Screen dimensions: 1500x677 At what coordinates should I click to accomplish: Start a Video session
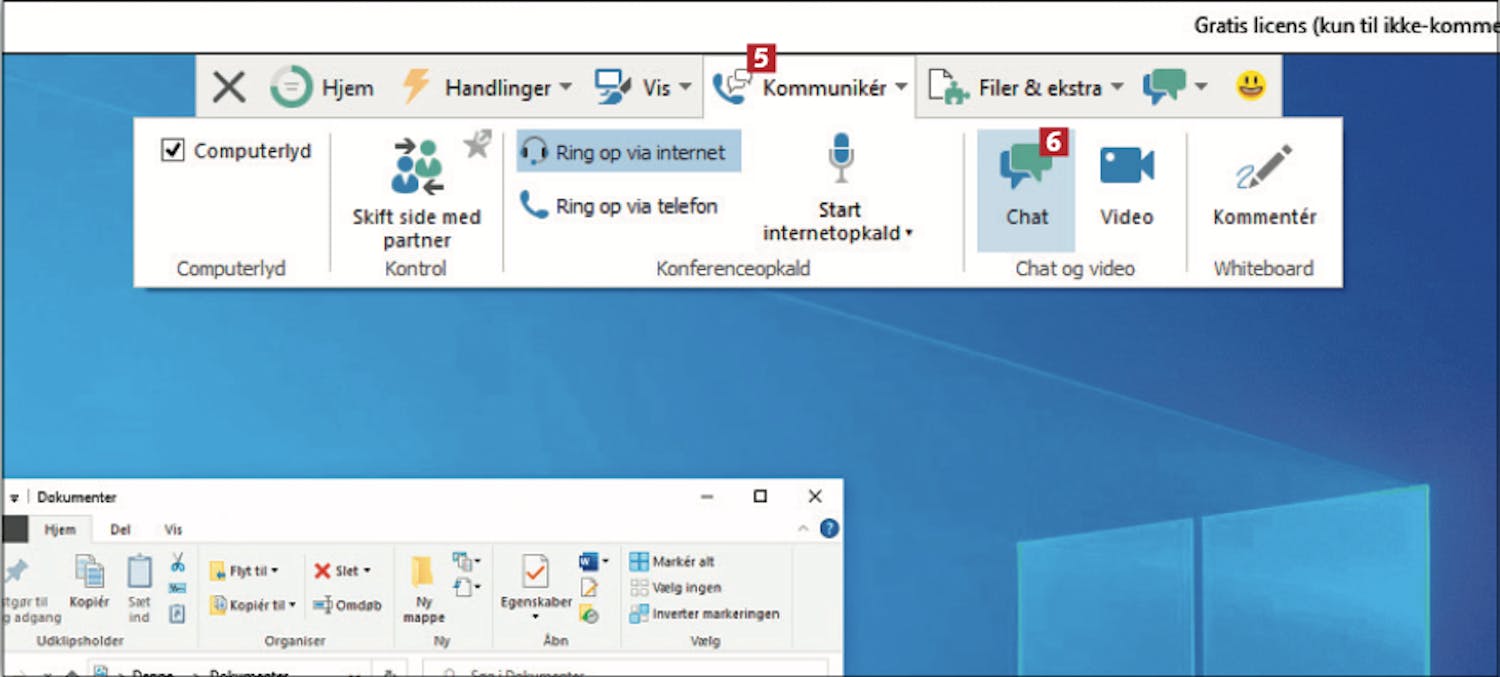pos(1126,187)
